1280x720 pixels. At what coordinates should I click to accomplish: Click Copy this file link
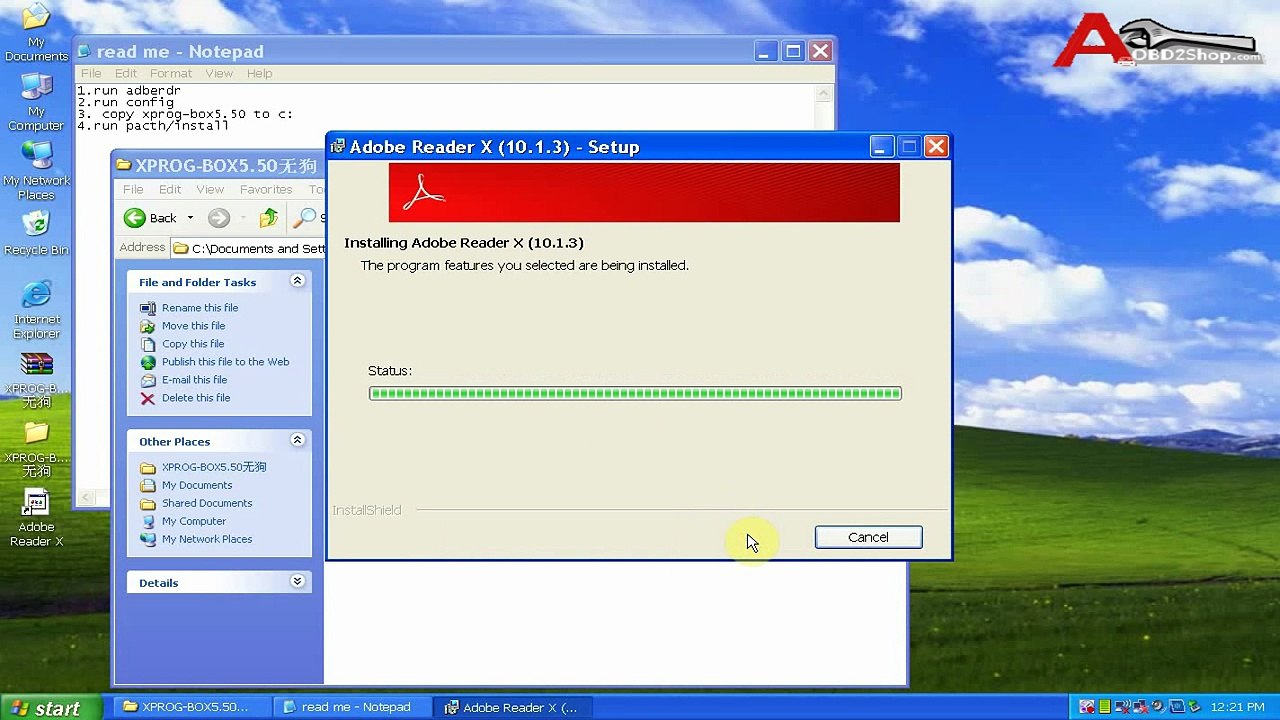point(182,344)
